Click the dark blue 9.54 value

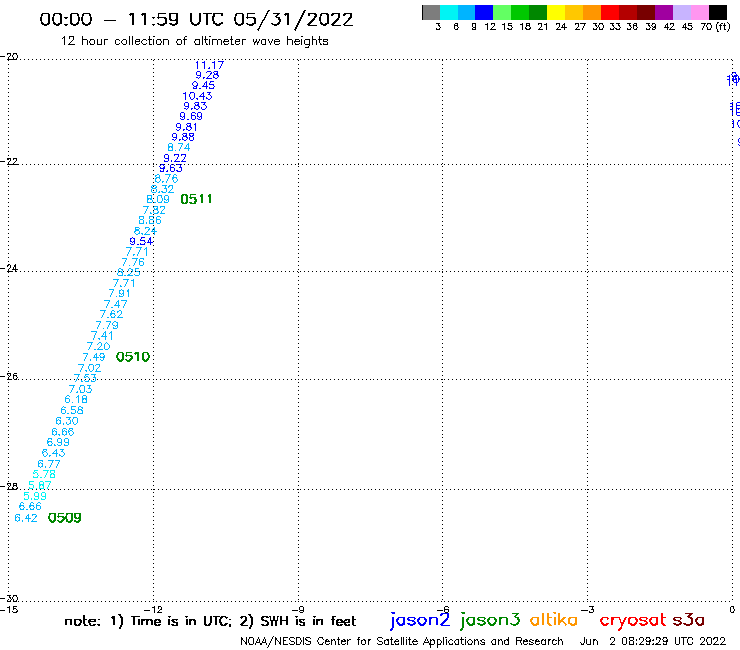[142, 241]
